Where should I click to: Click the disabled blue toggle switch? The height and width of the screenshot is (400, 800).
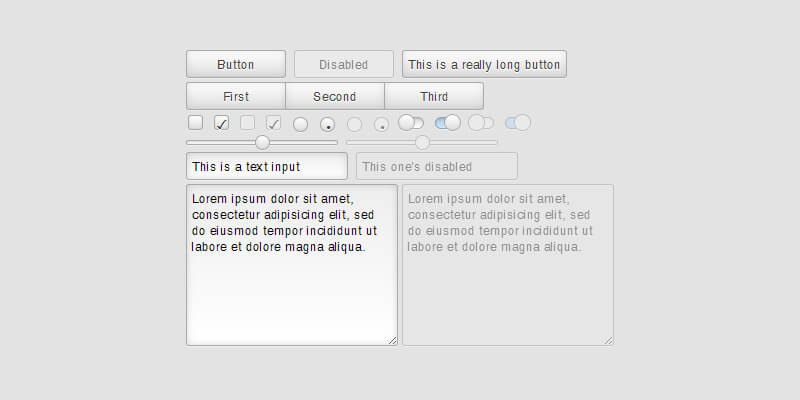coord(518,123)
